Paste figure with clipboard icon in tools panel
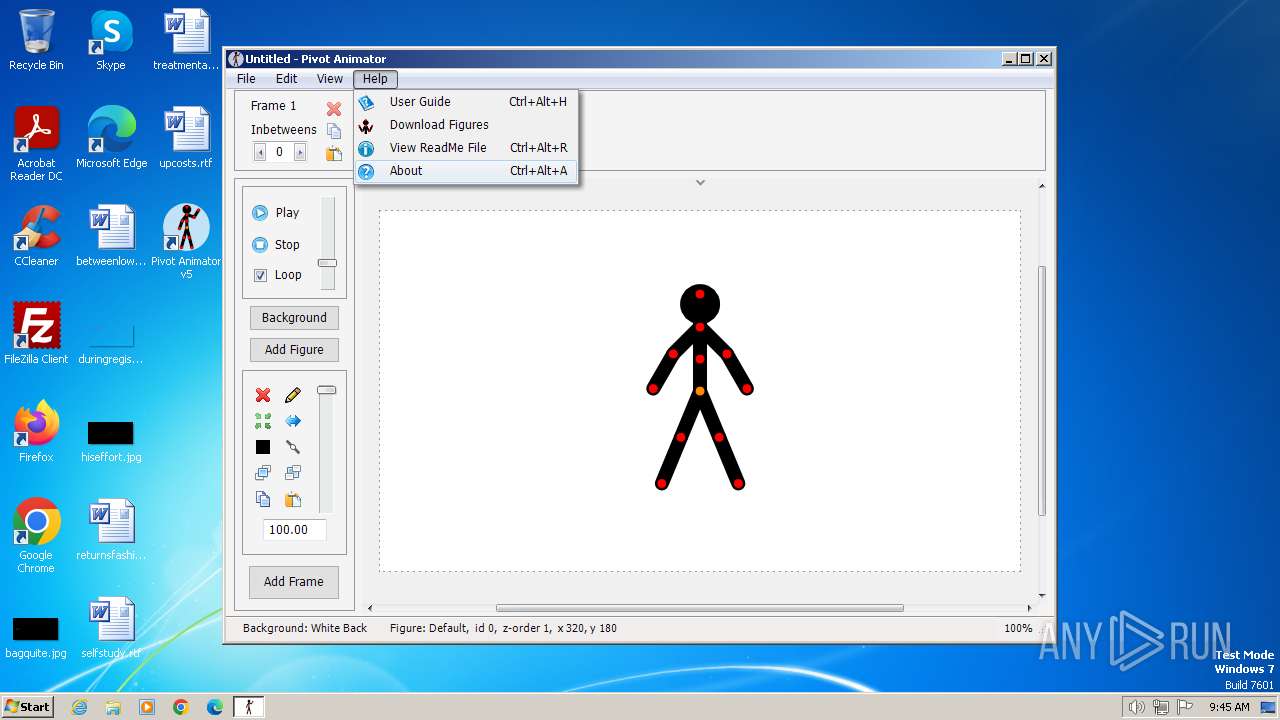Viewport: 1280px width, 720px height. click(293, 499)
